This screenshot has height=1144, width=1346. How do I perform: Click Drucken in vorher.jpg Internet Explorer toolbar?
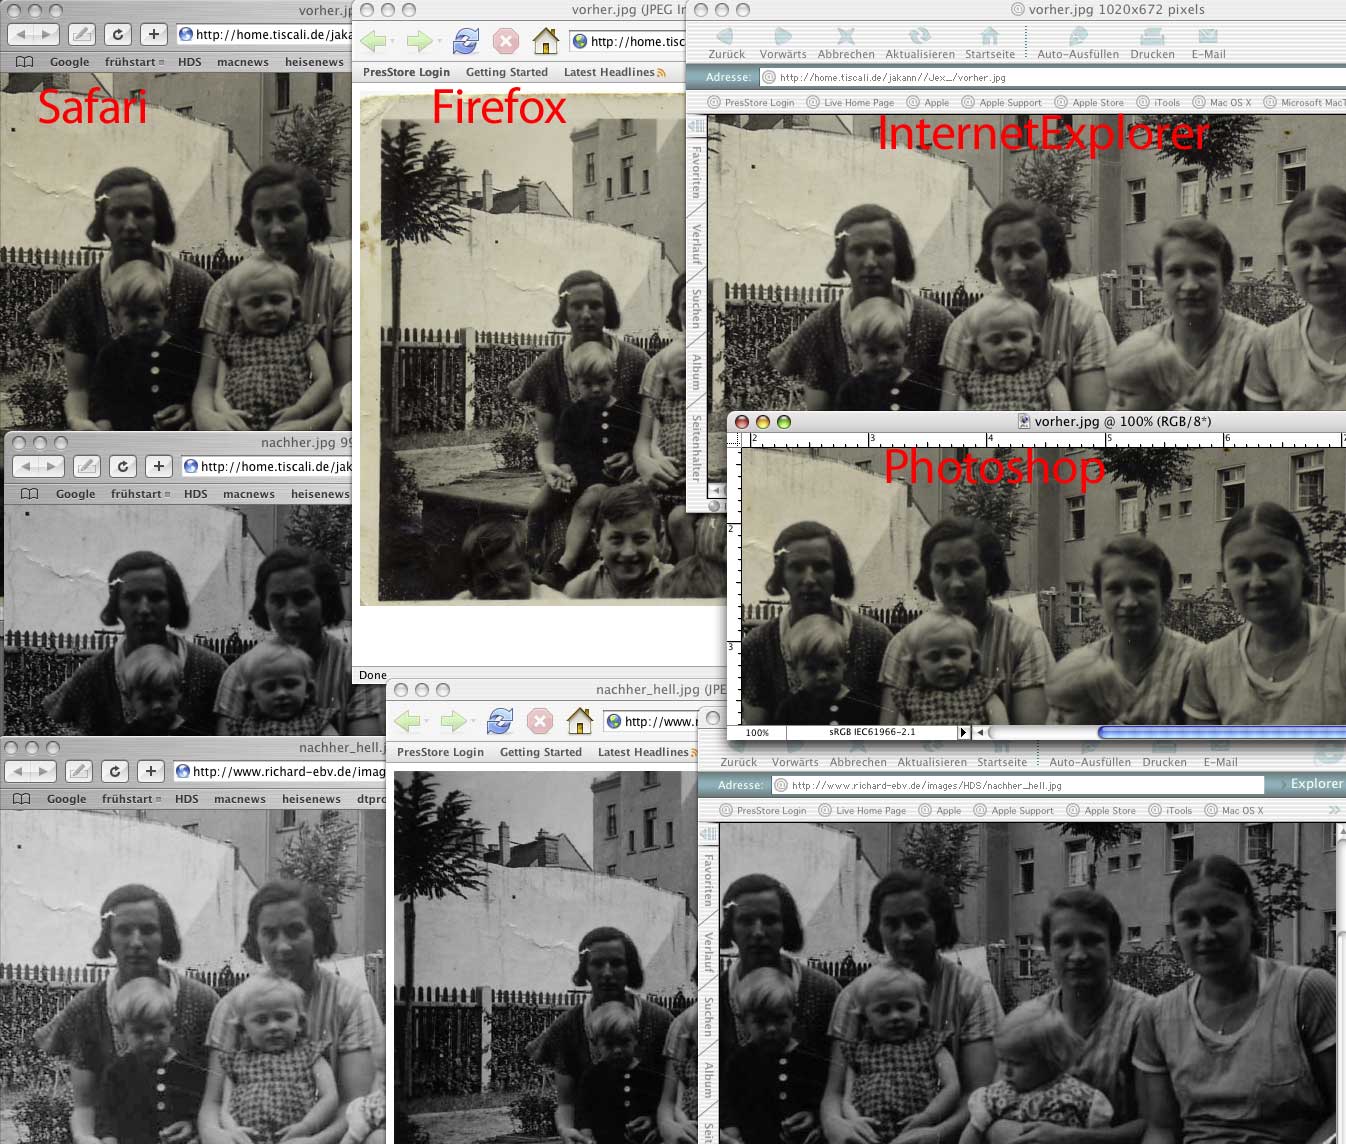coord(1152,44)
